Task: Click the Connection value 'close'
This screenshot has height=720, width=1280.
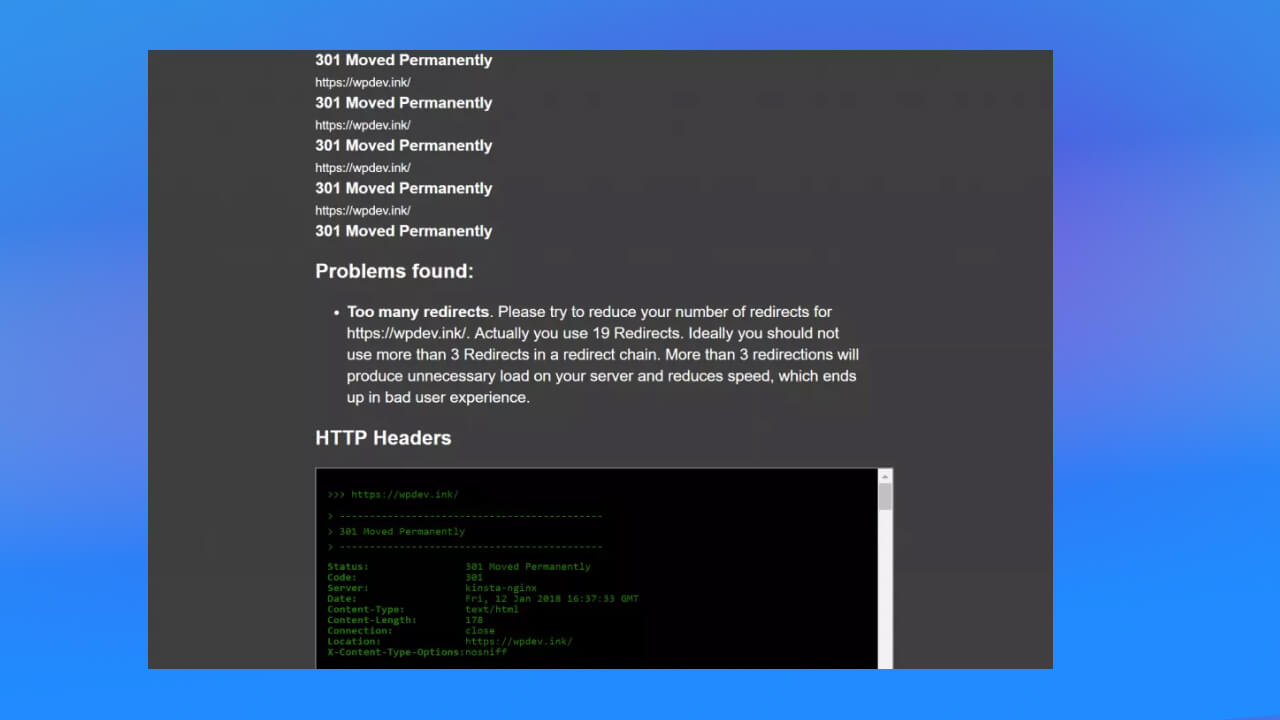Action: 480,631
